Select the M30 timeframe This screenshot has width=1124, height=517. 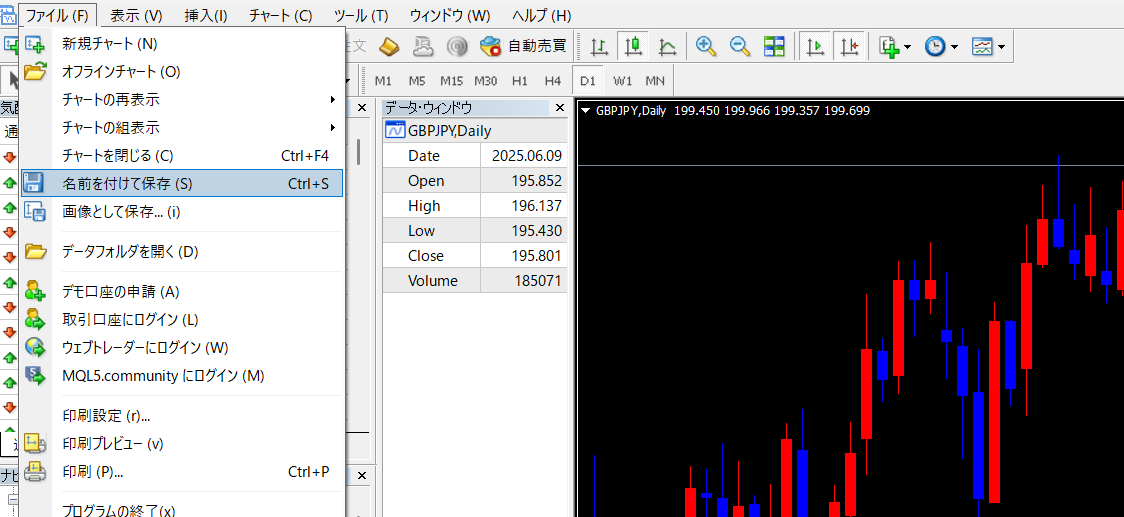pyautogui.click(x=485, y=81)
